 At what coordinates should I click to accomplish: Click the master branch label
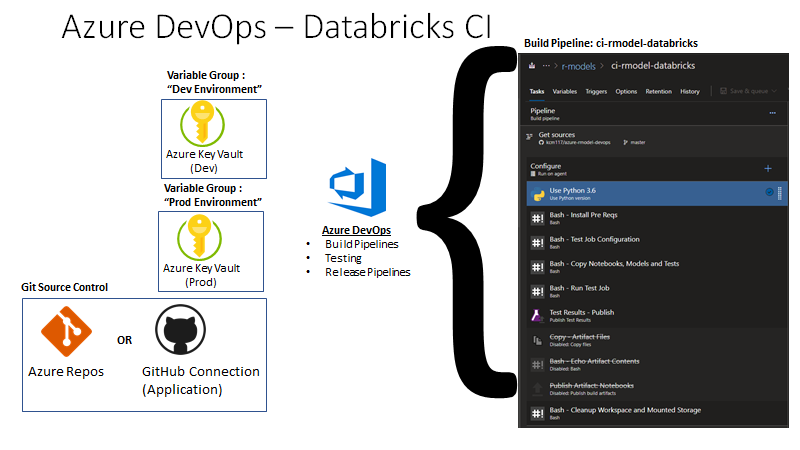tap(637, 142)
